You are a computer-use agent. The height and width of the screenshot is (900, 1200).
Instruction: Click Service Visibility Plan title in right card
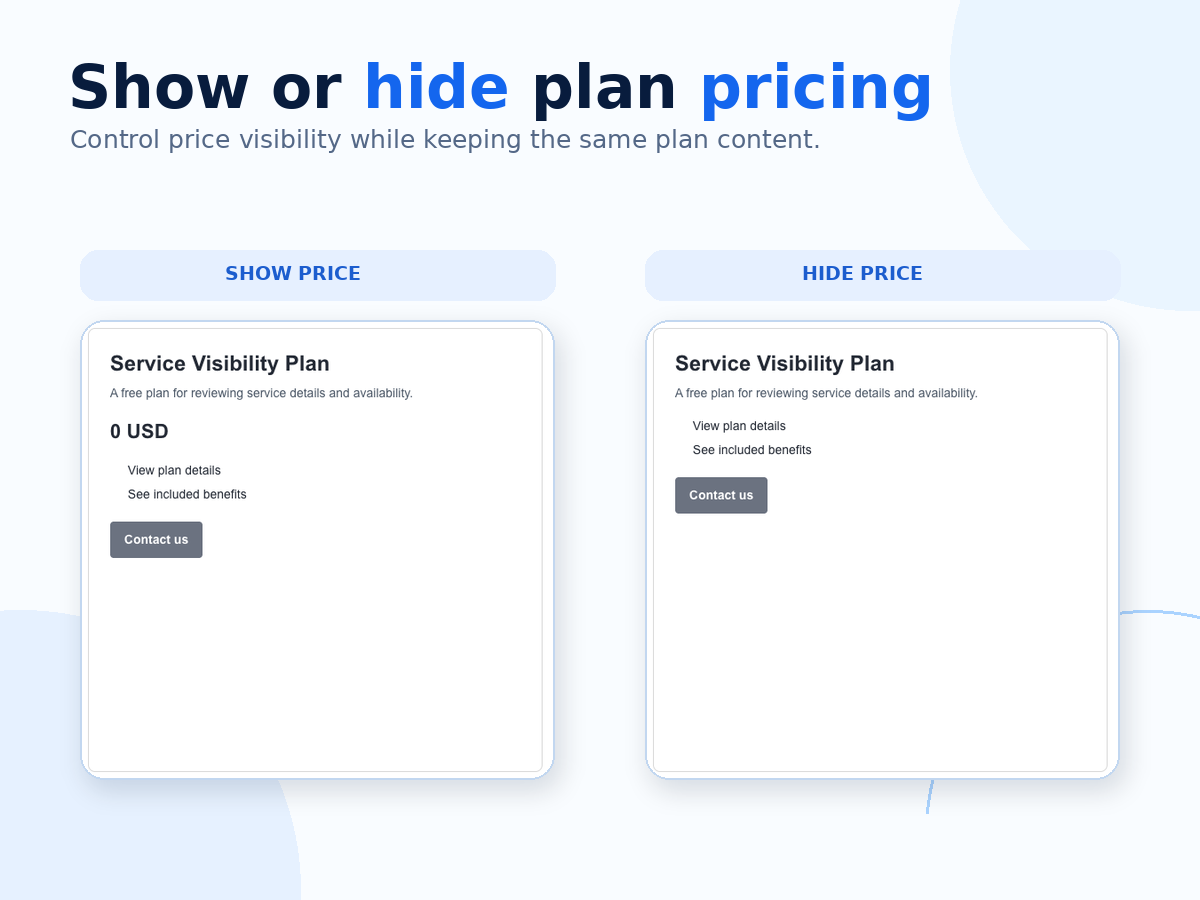785,364
